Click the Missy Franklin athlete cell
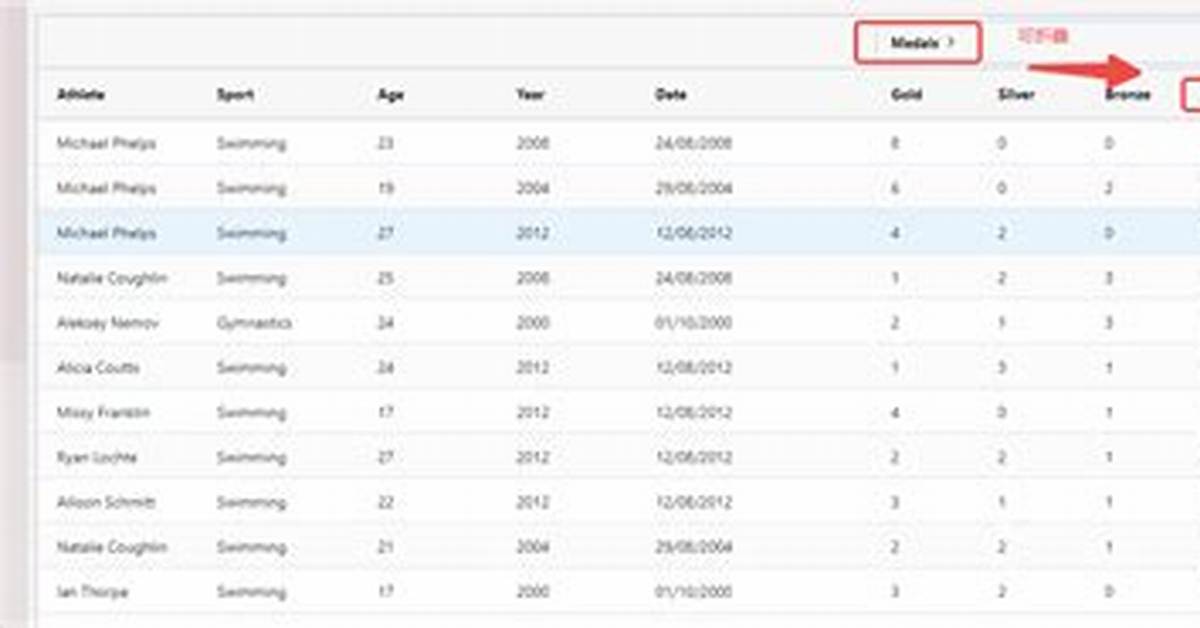The width and height of the screenshot is (1200, 628). tap(103, 413)
